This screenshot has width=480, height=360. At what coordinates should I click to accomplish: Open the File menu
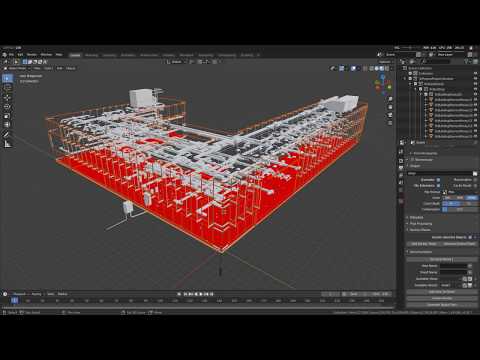coord(11,55)
